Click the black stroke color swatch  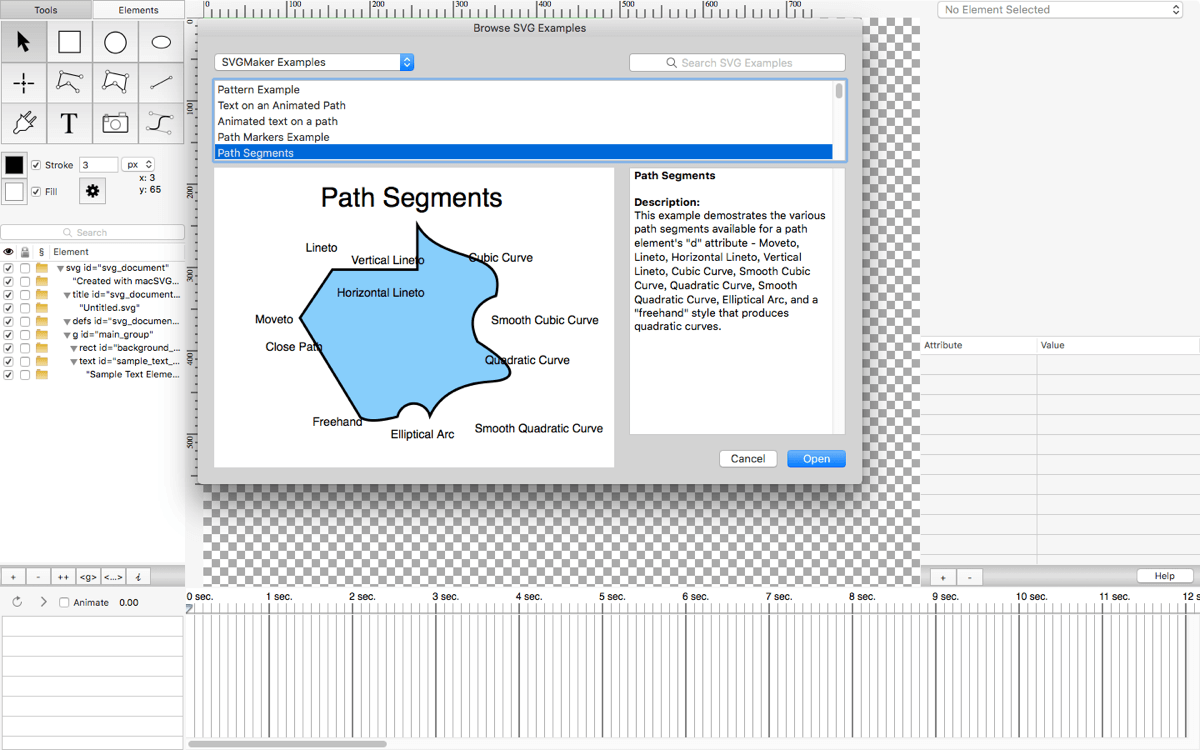coord(14,165)
